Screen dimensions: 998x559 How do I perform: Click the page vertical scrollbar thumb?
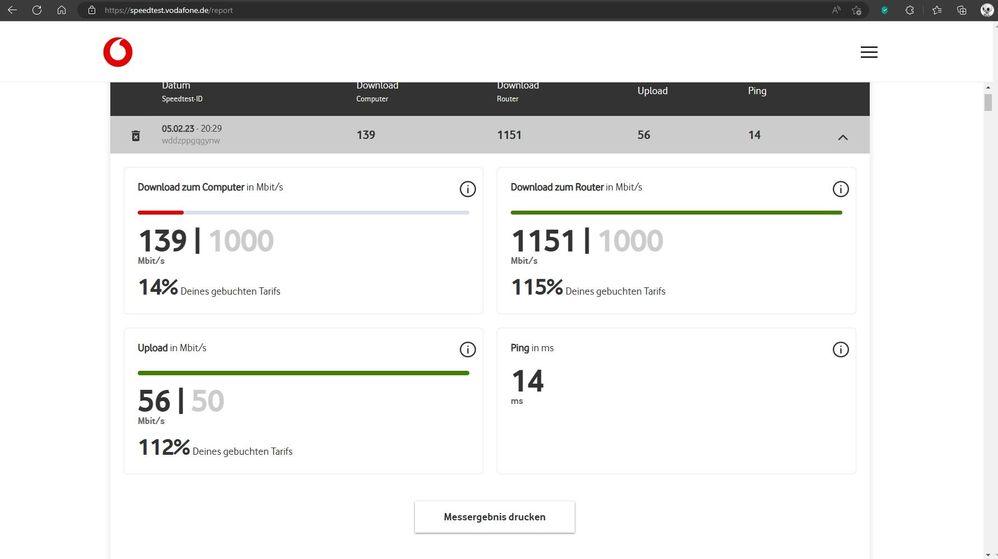click(987, 103)
